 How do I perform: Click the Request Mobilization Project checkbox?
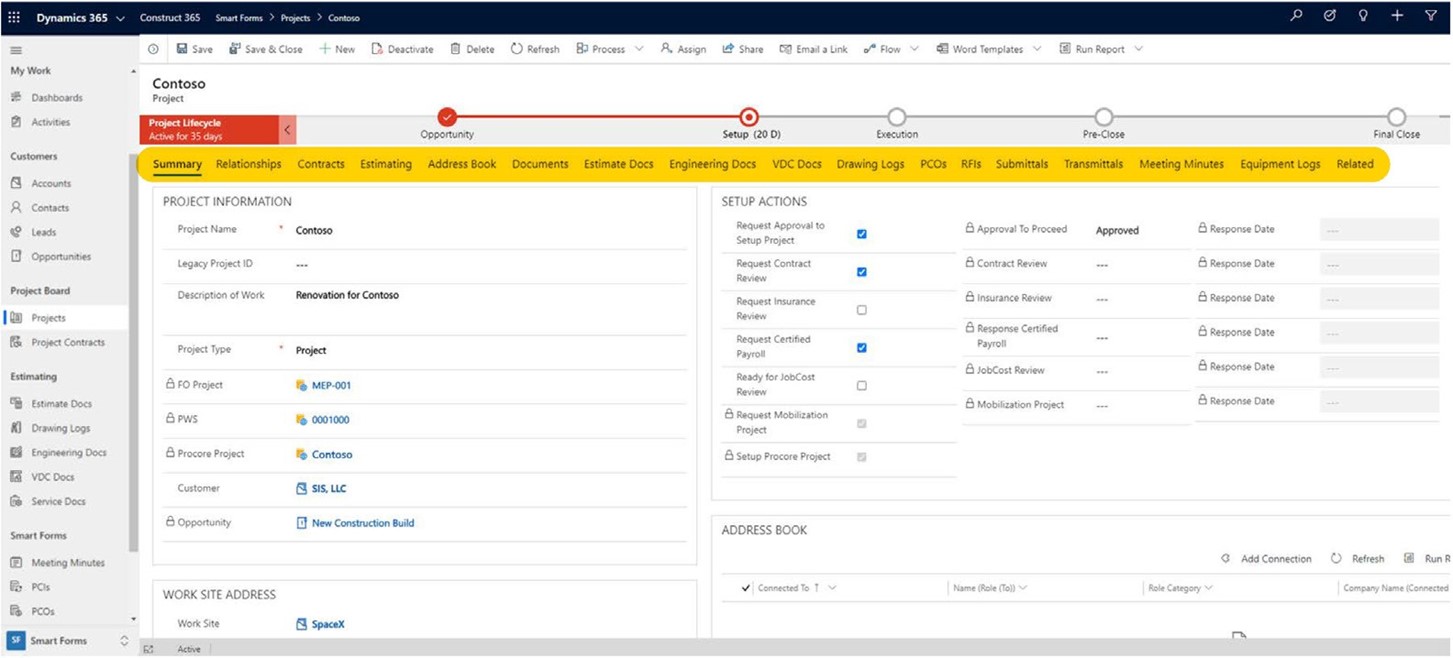[862, 423]
